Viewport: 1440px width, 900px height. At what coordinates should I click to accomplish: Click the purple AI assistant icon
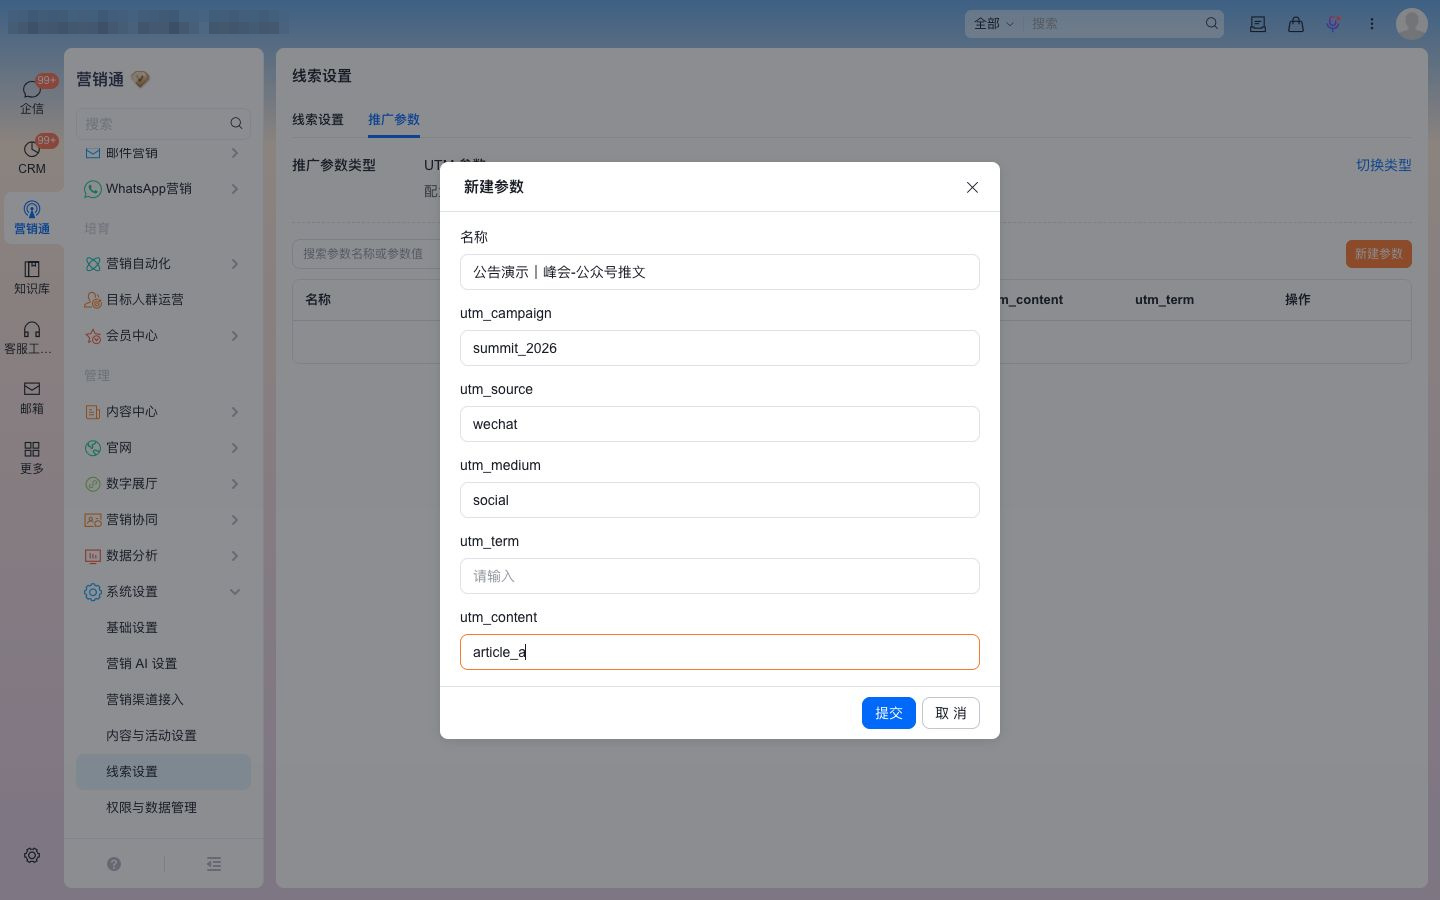pyautogui.click(x=1333, y=24)
